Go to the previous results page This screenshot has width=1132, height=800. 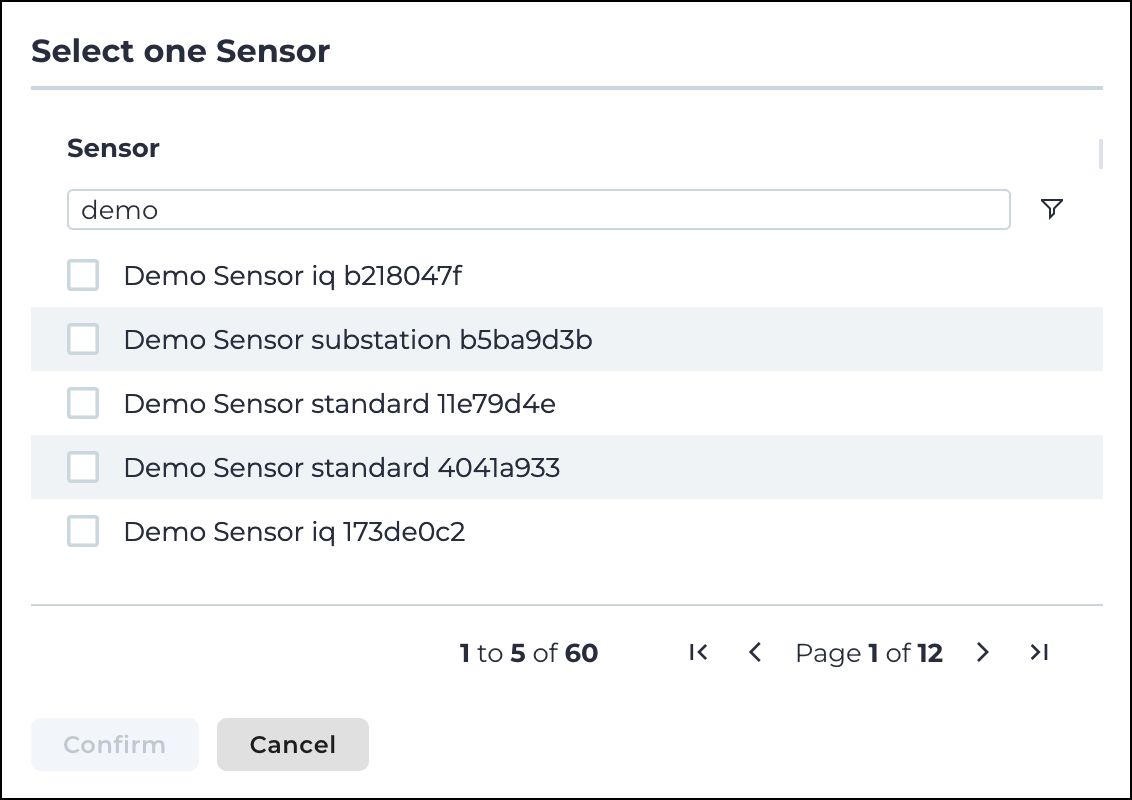(755, 653)
